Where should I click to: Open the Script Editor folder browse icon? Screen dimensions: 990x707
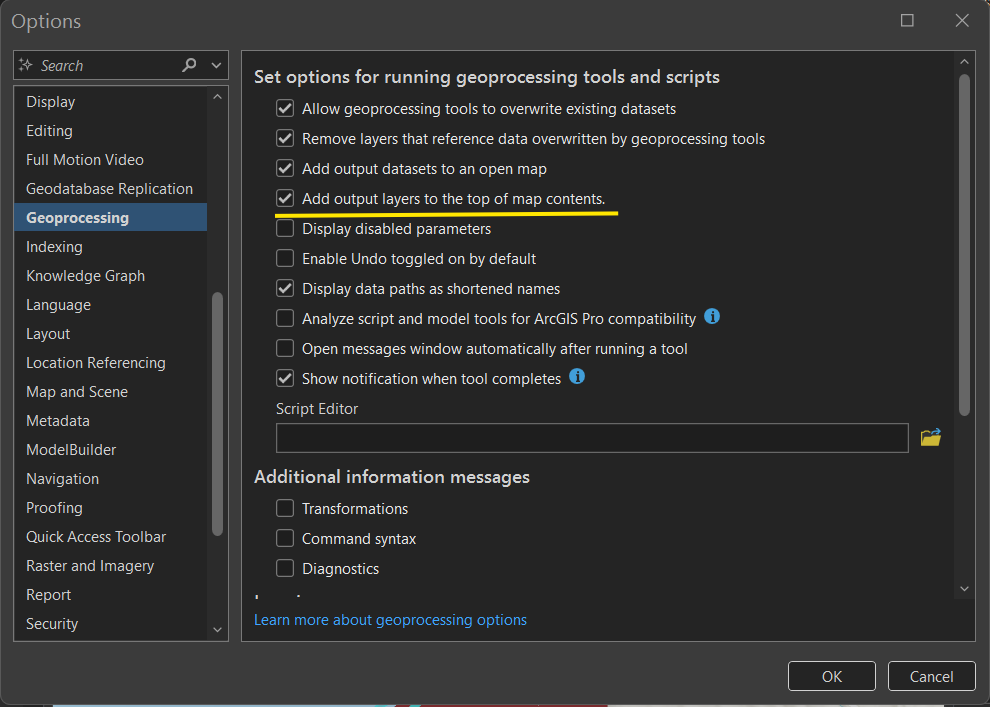pyautogui.click(x=930, y=437)
